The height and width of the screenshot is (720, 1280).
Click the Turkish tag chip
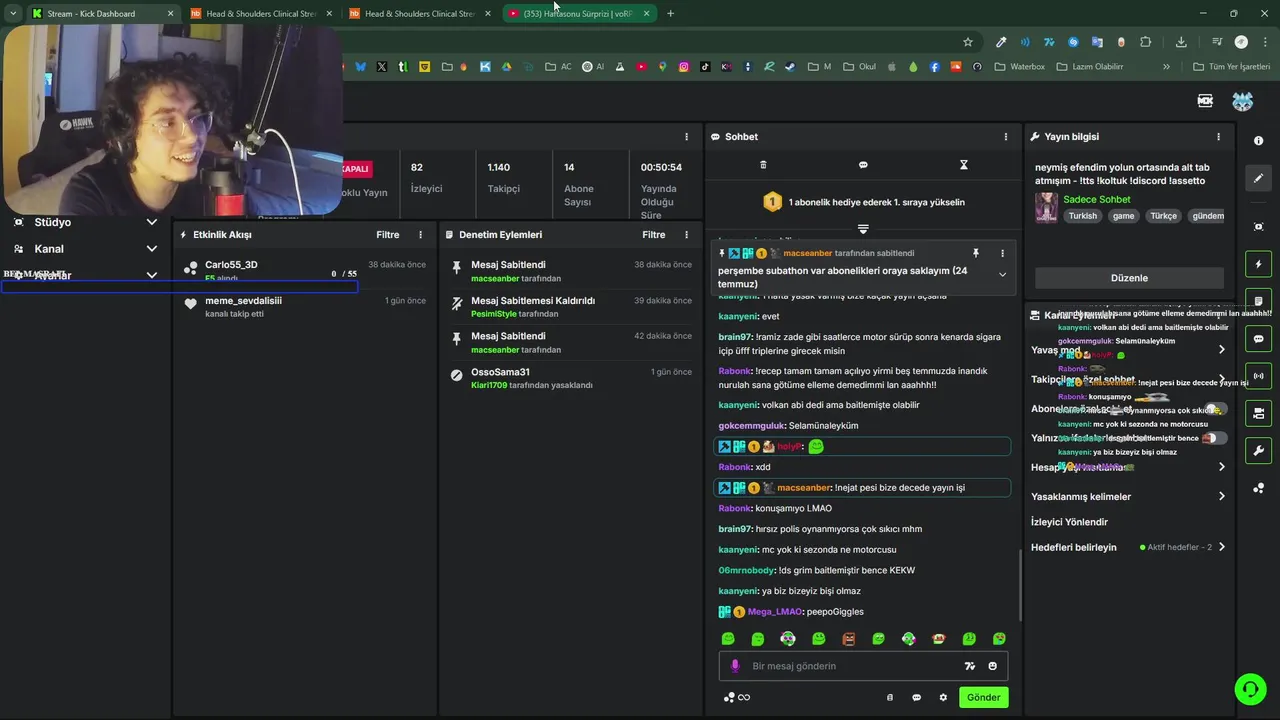click(1082, 216)
